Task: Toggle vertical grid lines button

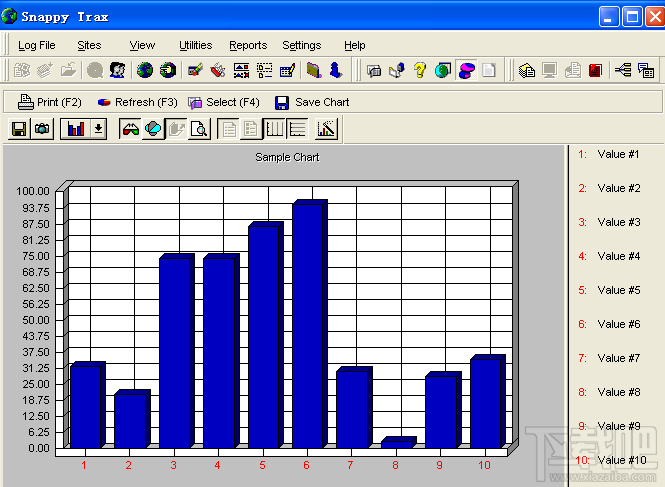Action: click(273, 129)
